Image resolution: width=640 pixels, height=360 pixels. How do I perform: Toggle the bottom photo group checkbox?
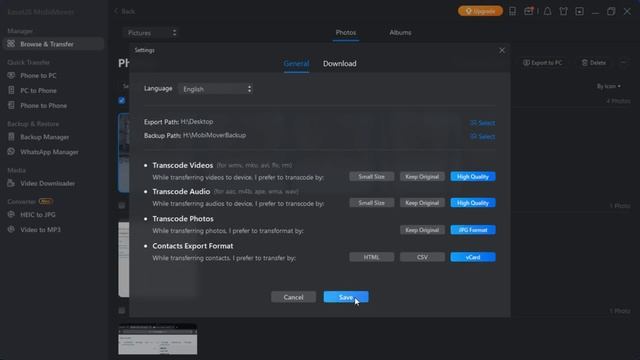[x=122, y=311]
